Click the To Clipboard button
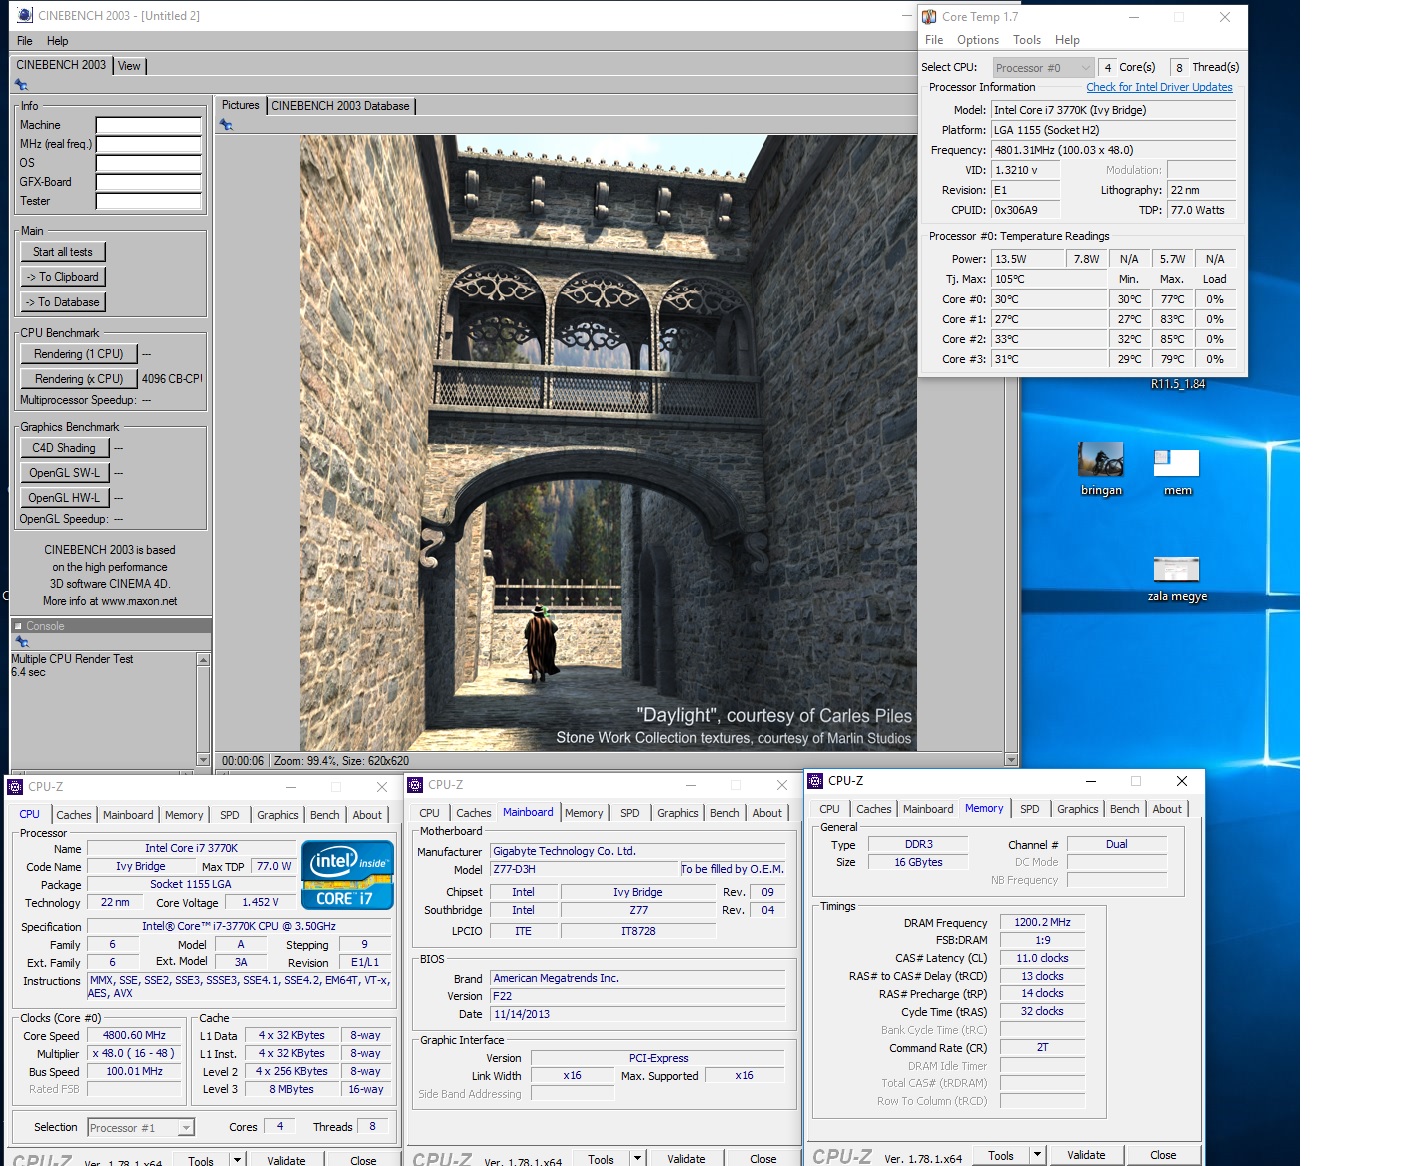The height and width of the screenshot is (1166, 1413). click(63, 277)
